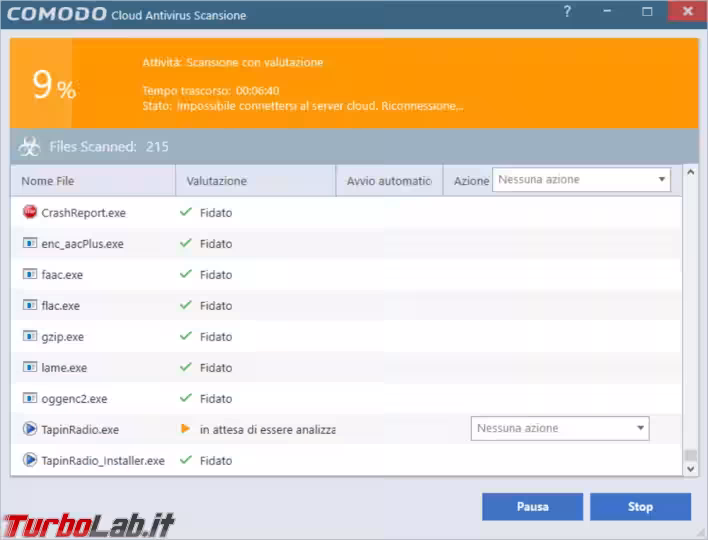Image resolution: width=708 pixels, height=540 pixels.
Task: Click the green checkmark for TapinRadio_Installer.exe
Action: [186, 460]
